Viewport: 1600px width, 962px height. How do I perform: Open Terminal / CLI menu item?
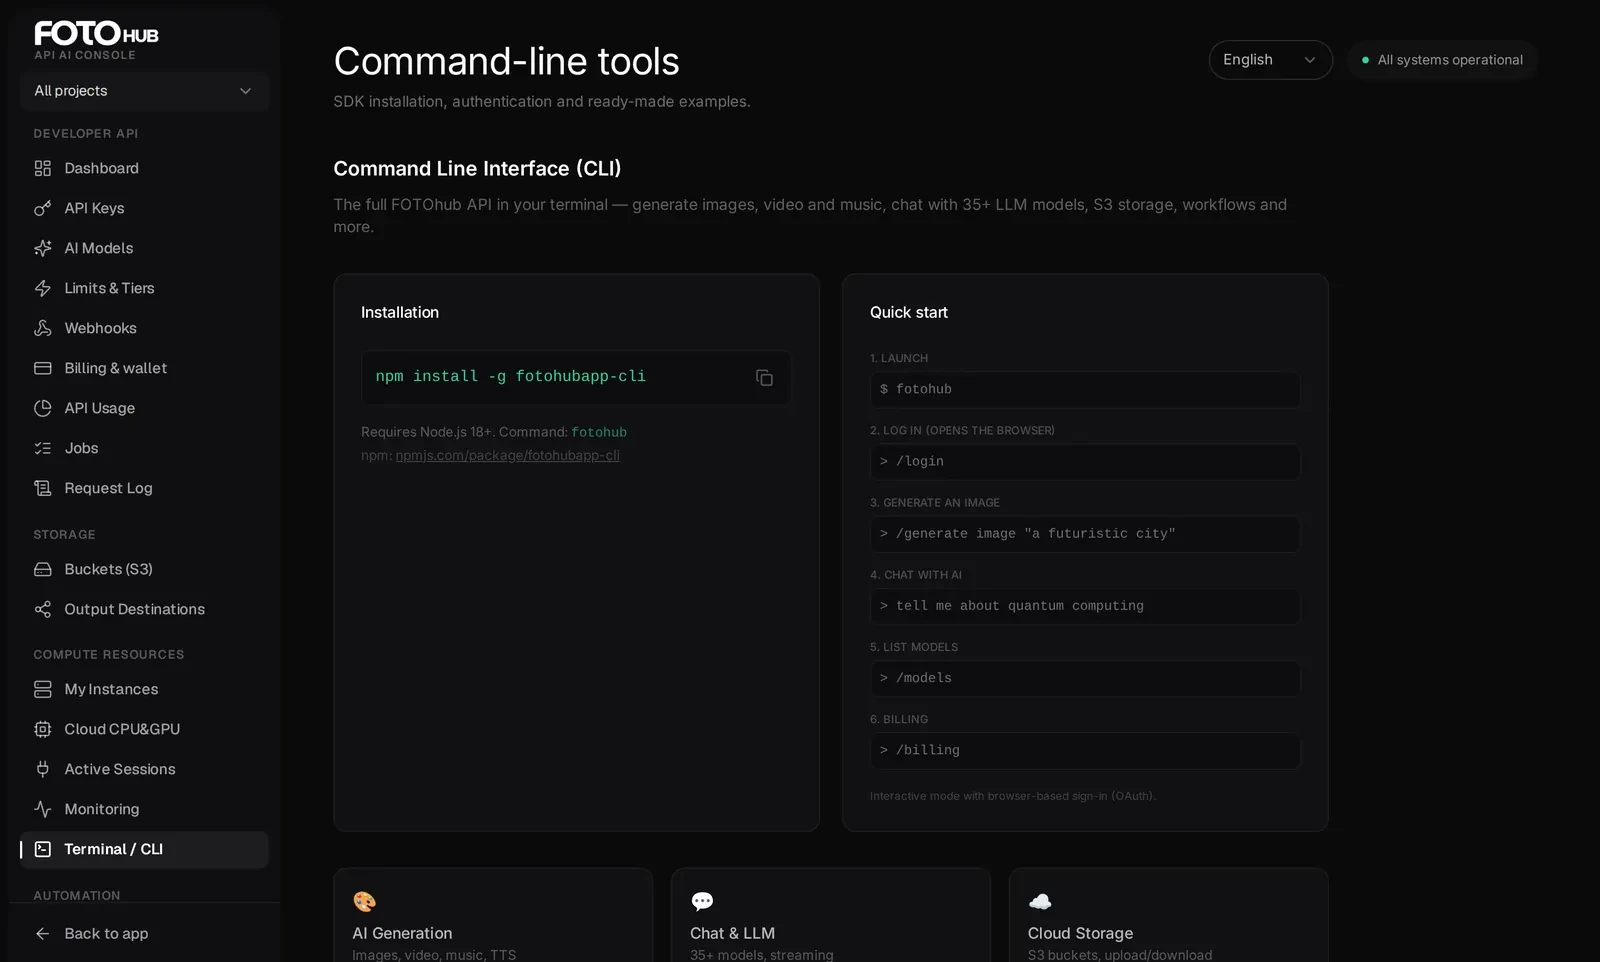click(x=144, y=849)
